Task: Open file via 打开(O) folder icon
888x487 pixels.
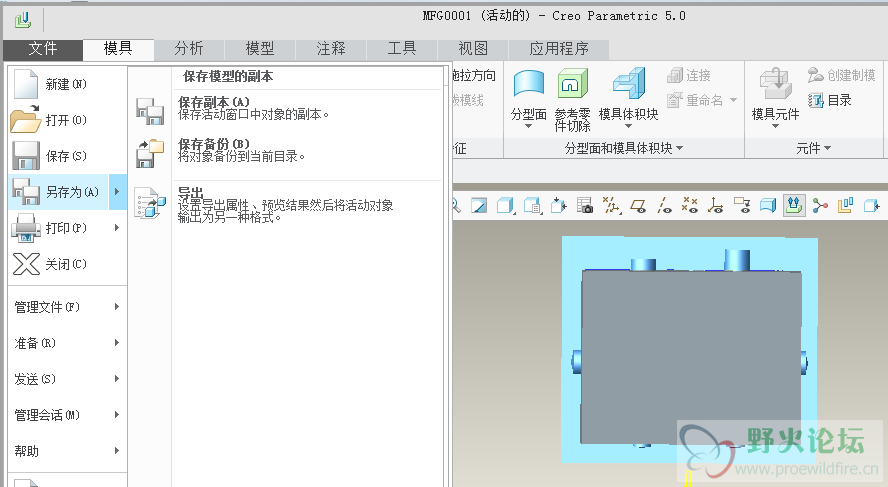Action: tap(25, 119)
